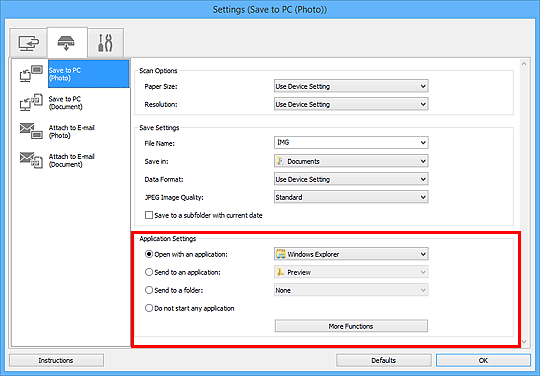Choose Attach to E-mail (Photo) option
This screenshot has height=376, width=540.
pos(71,132)
